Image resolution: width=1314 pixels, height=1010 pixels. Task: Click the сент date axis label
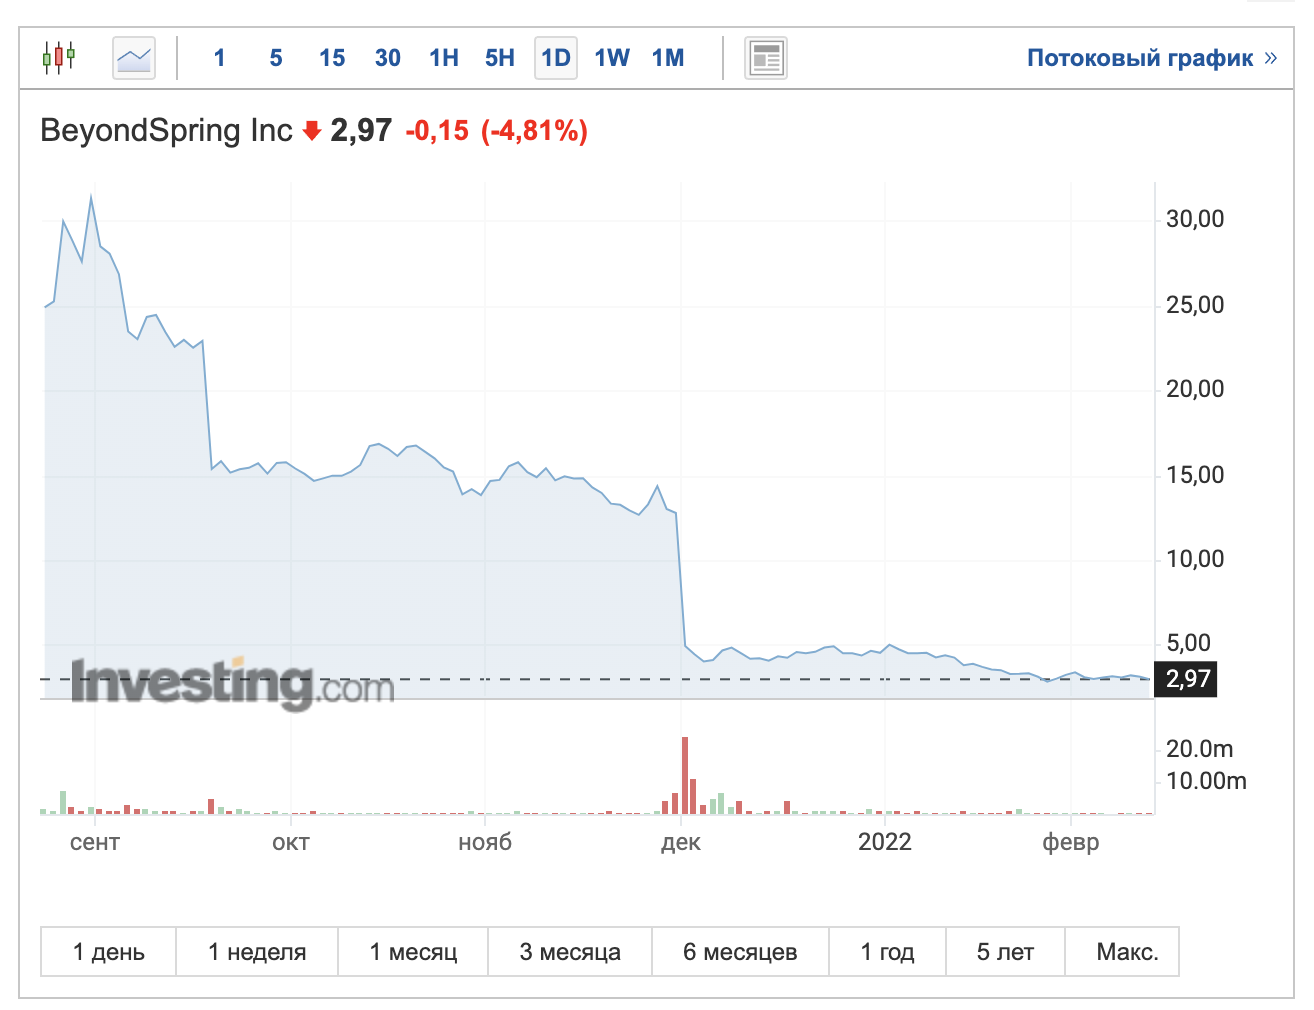click(x=95, y=842)
